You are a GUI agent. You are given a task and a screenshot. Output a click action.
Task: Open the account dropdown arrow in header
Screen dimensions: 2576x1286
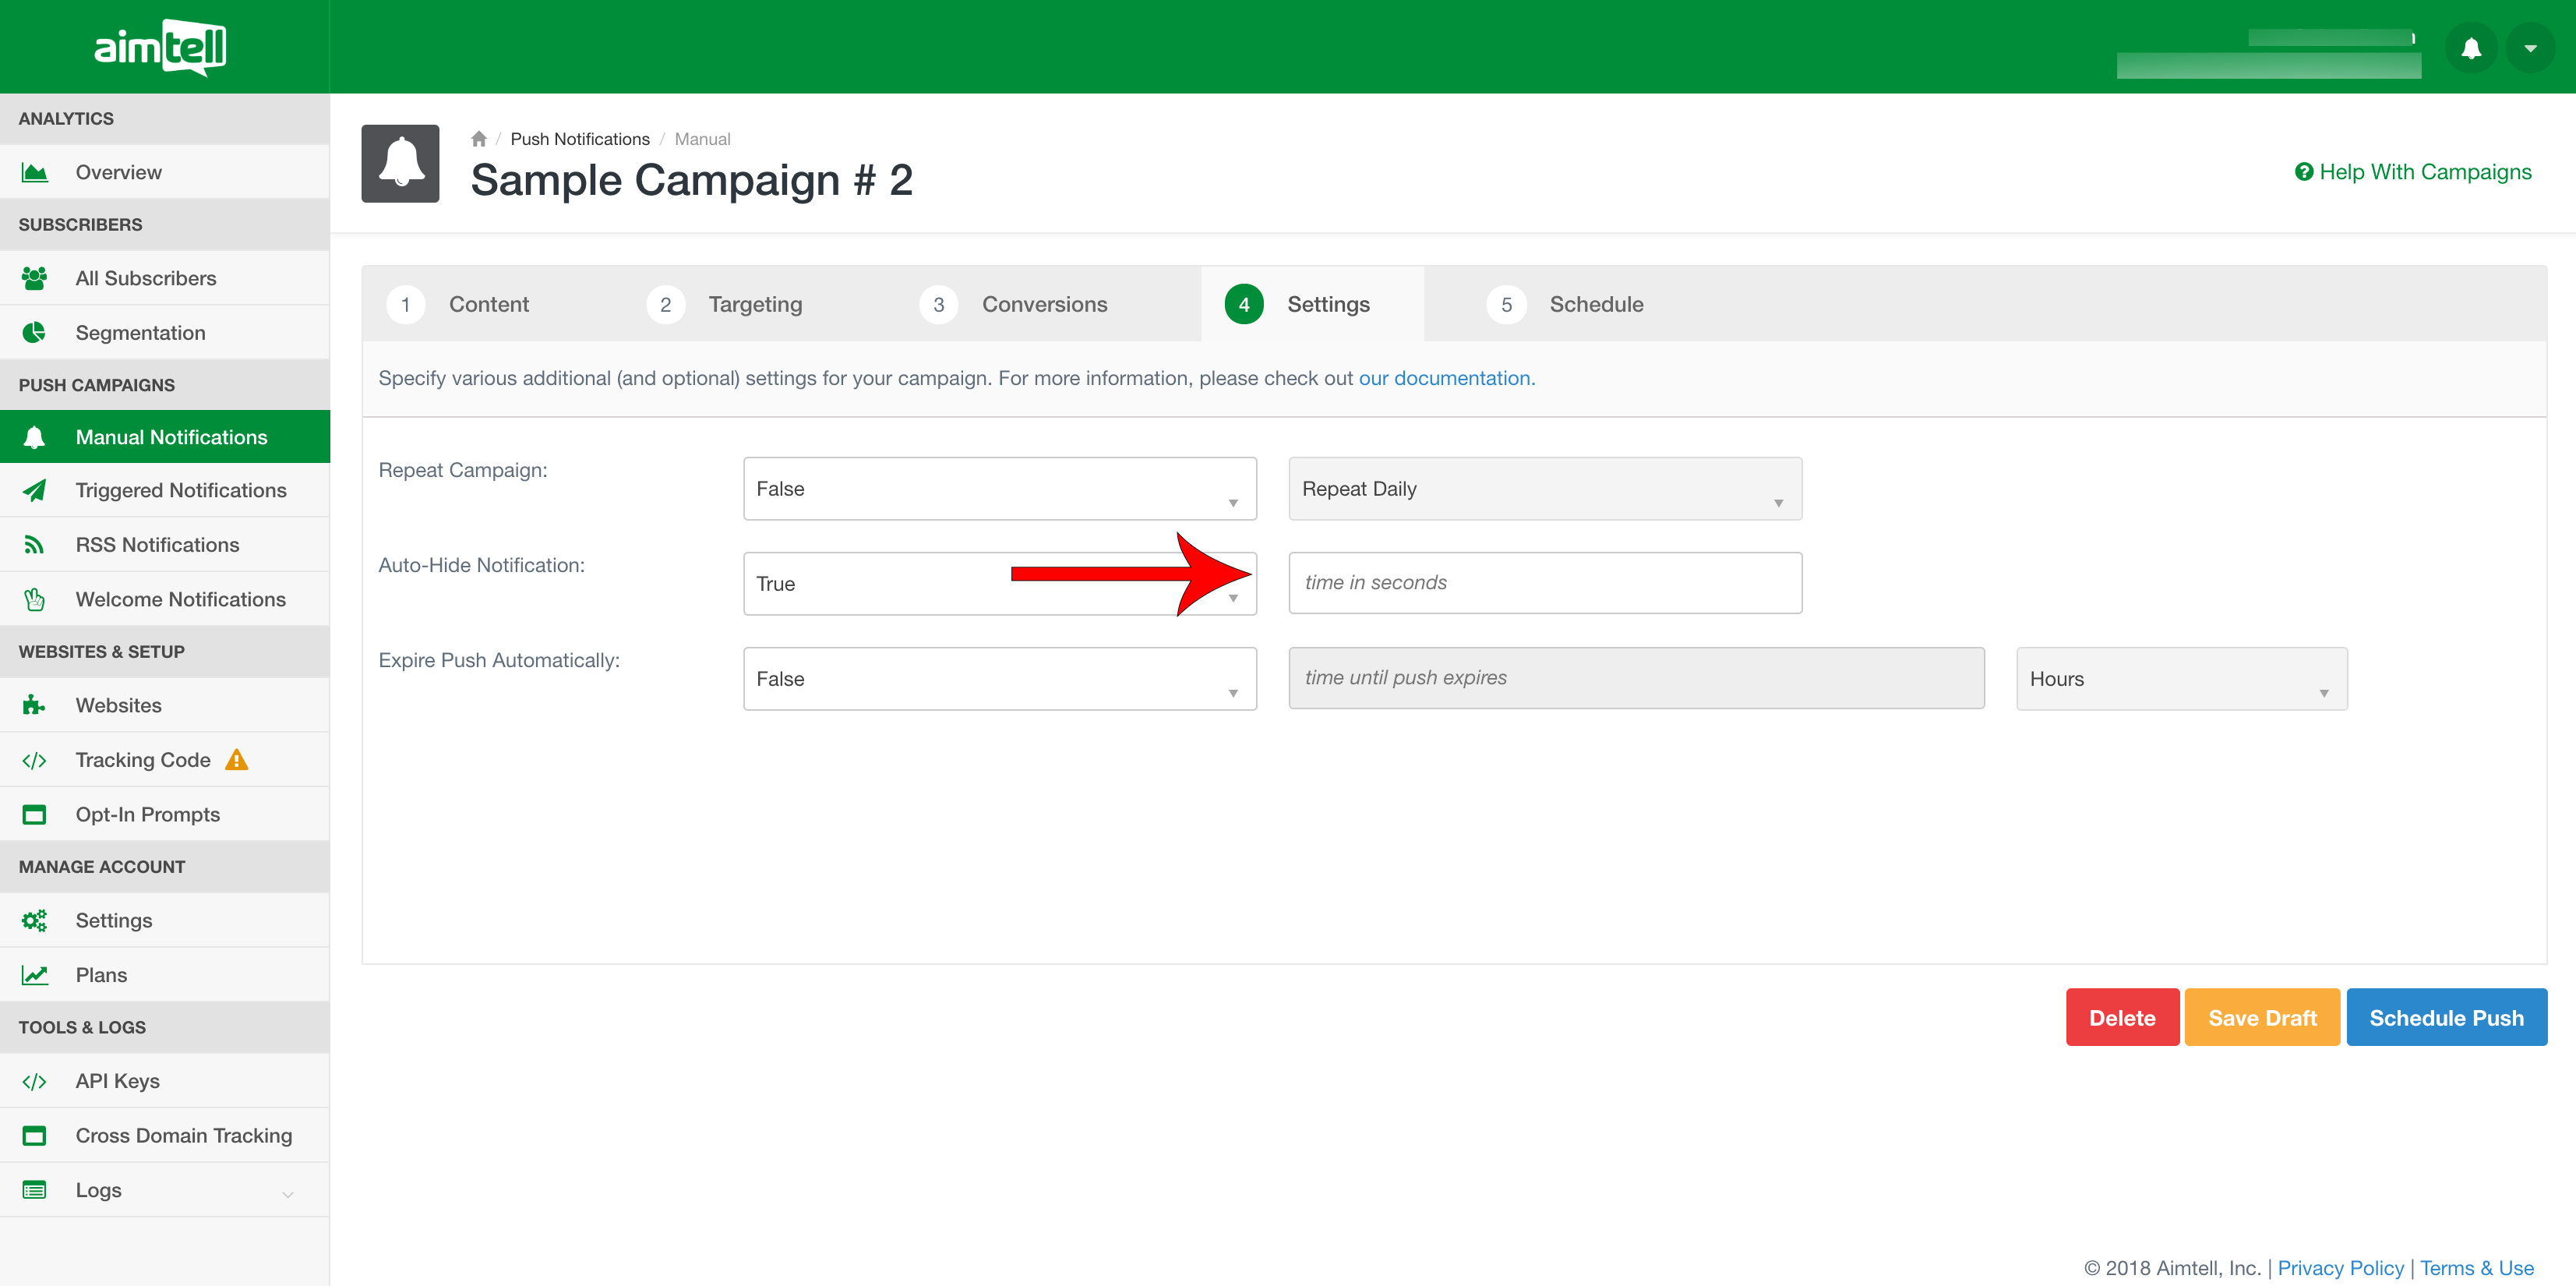click(2530, 48)
